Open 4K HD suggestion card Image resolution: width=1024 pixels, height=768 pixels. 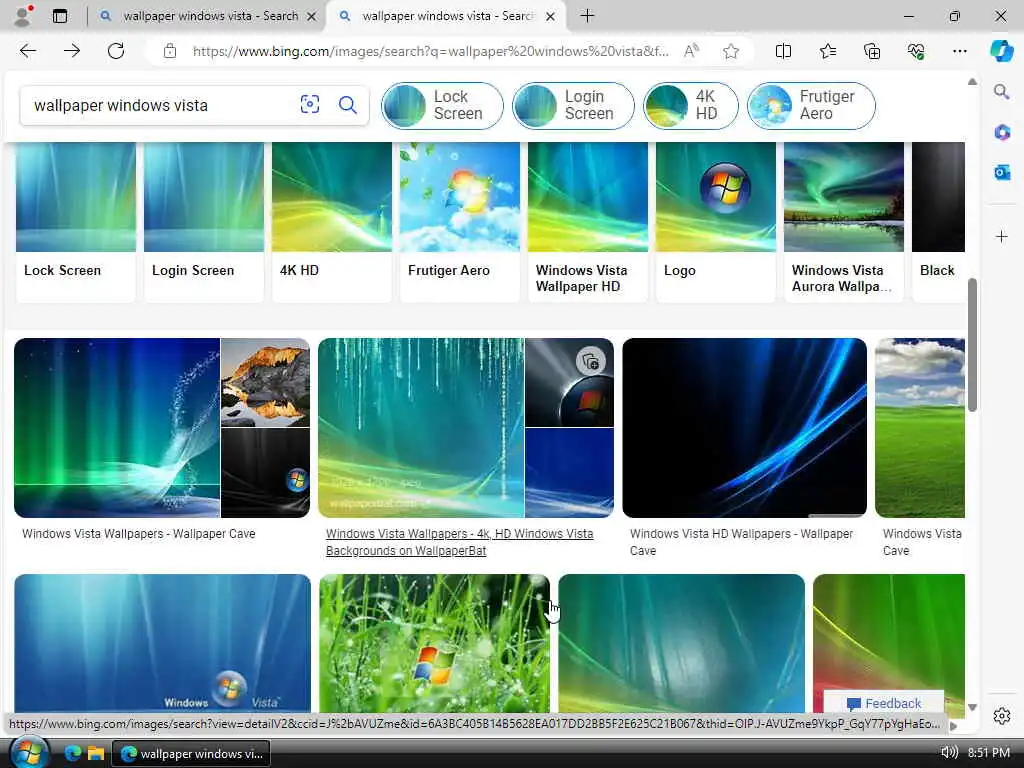[332, 222]
